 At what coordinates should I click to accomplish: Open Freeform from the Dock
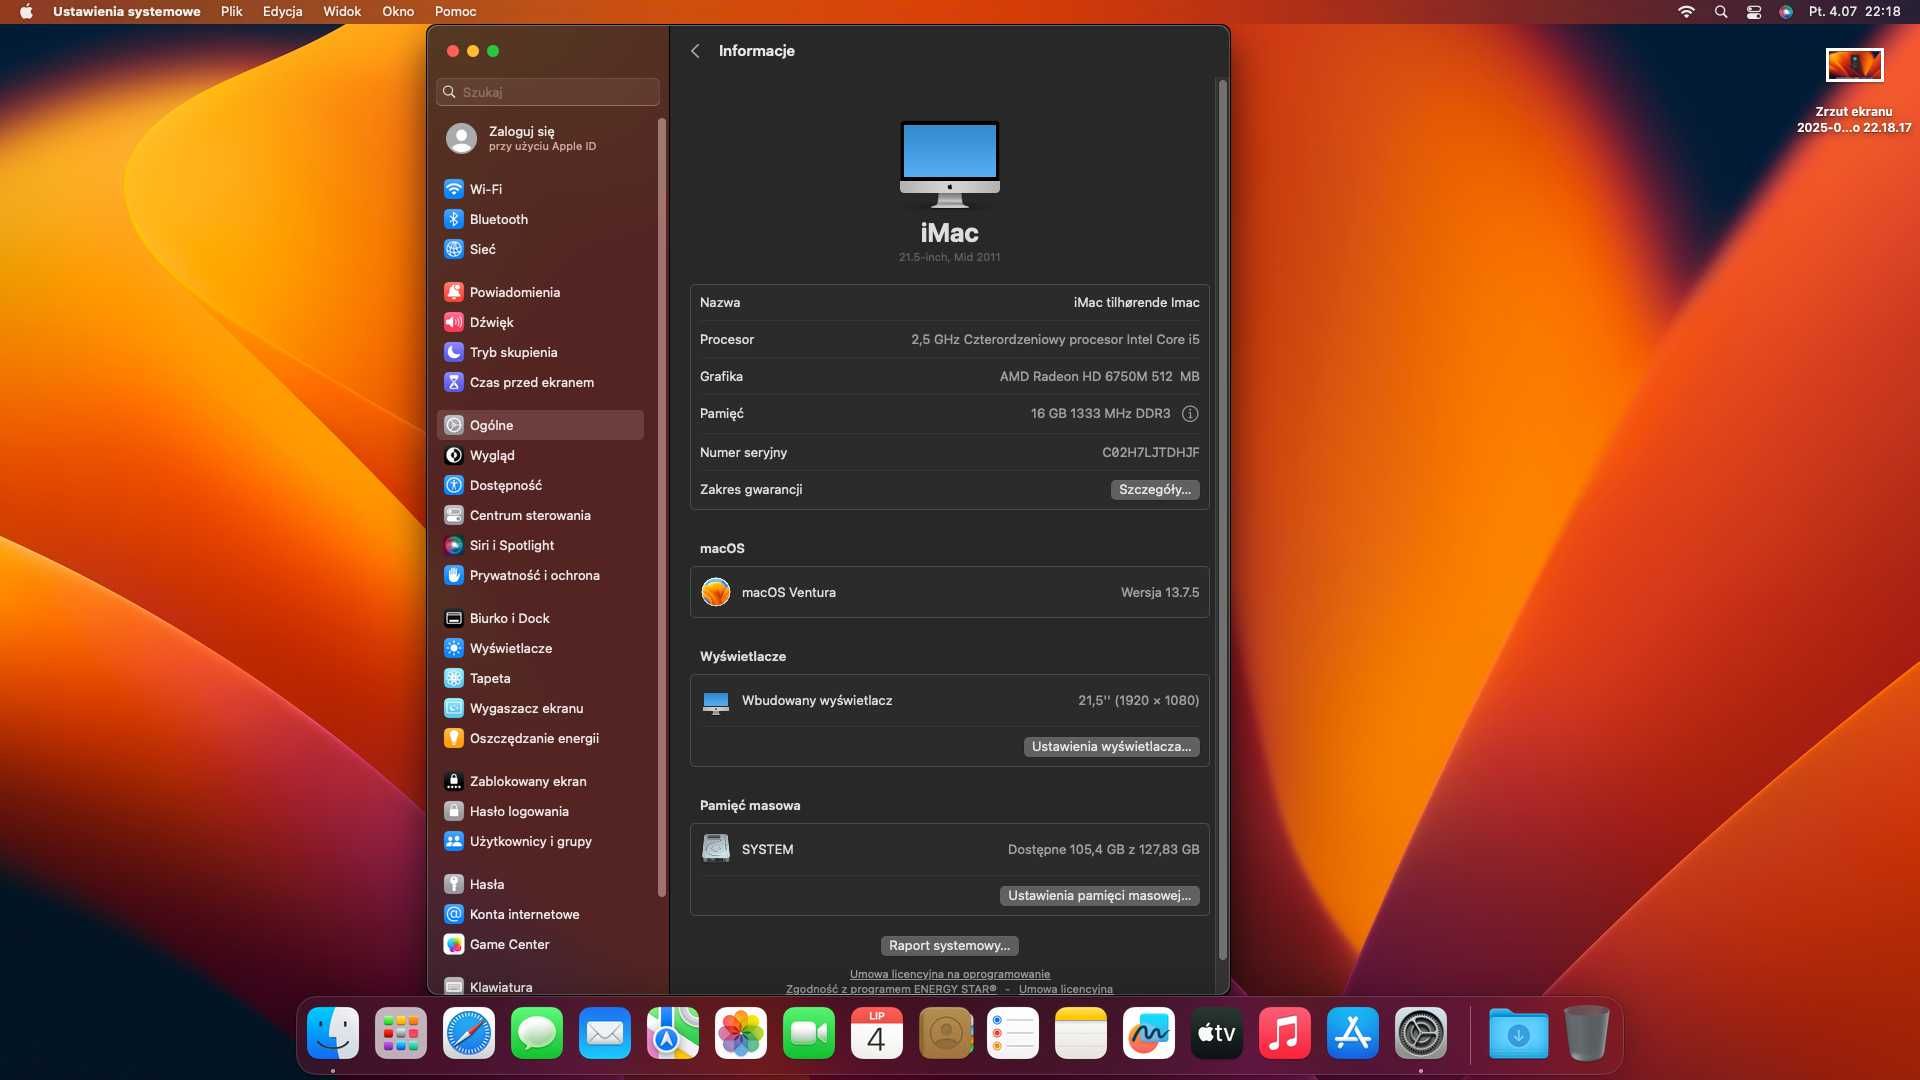pyautogui.click(x=1149, y=1034)
